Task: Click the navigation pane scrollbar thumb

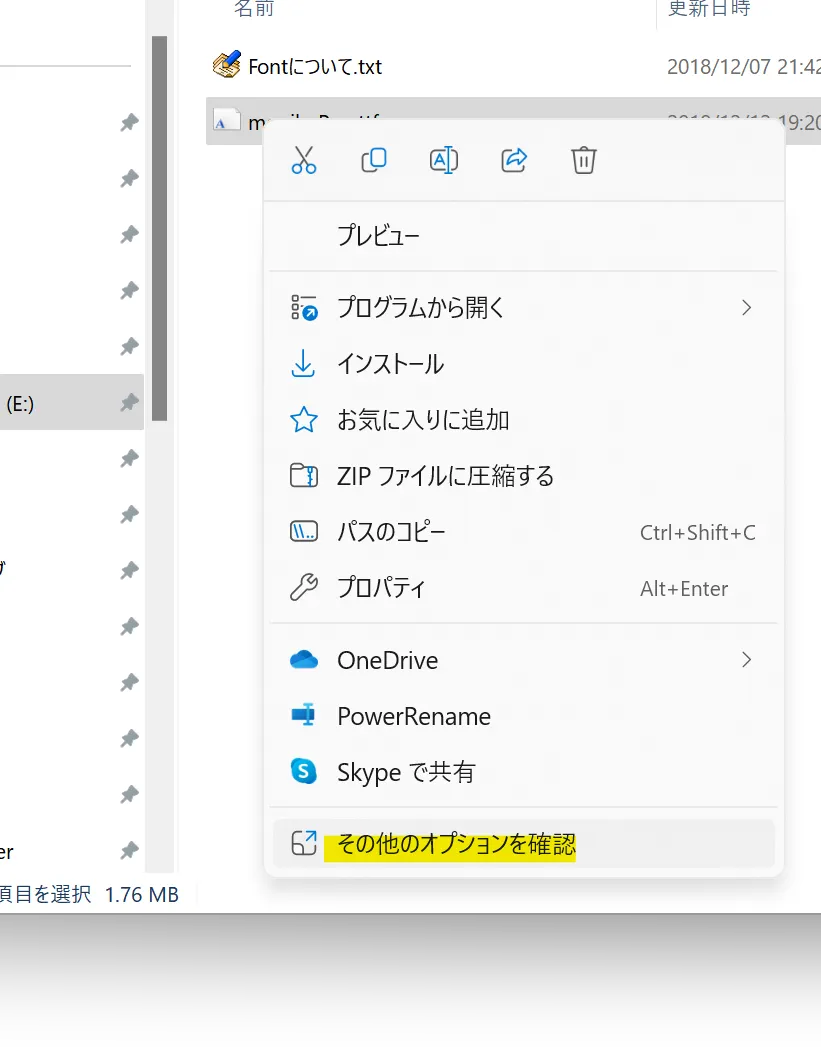Action: coord(159,228)
